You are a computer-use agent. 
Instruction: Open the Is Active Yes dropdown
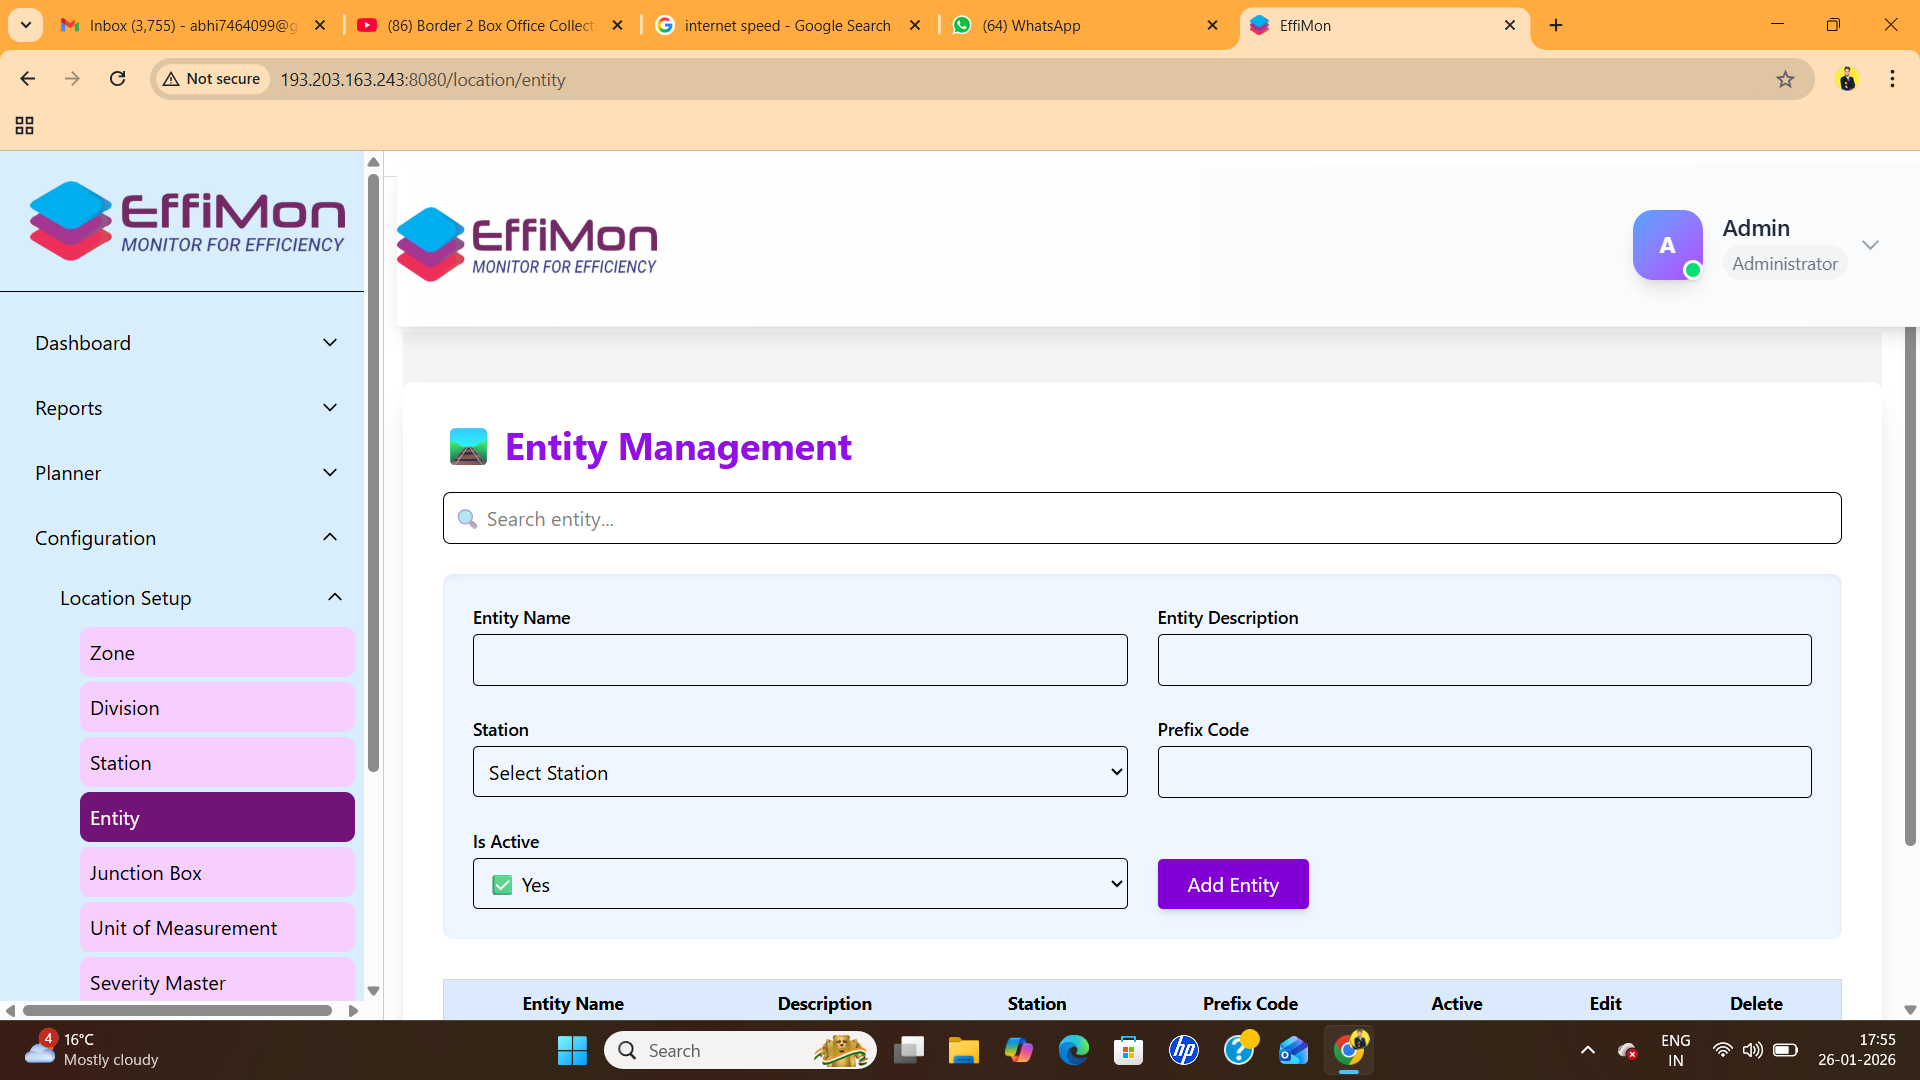799,884
